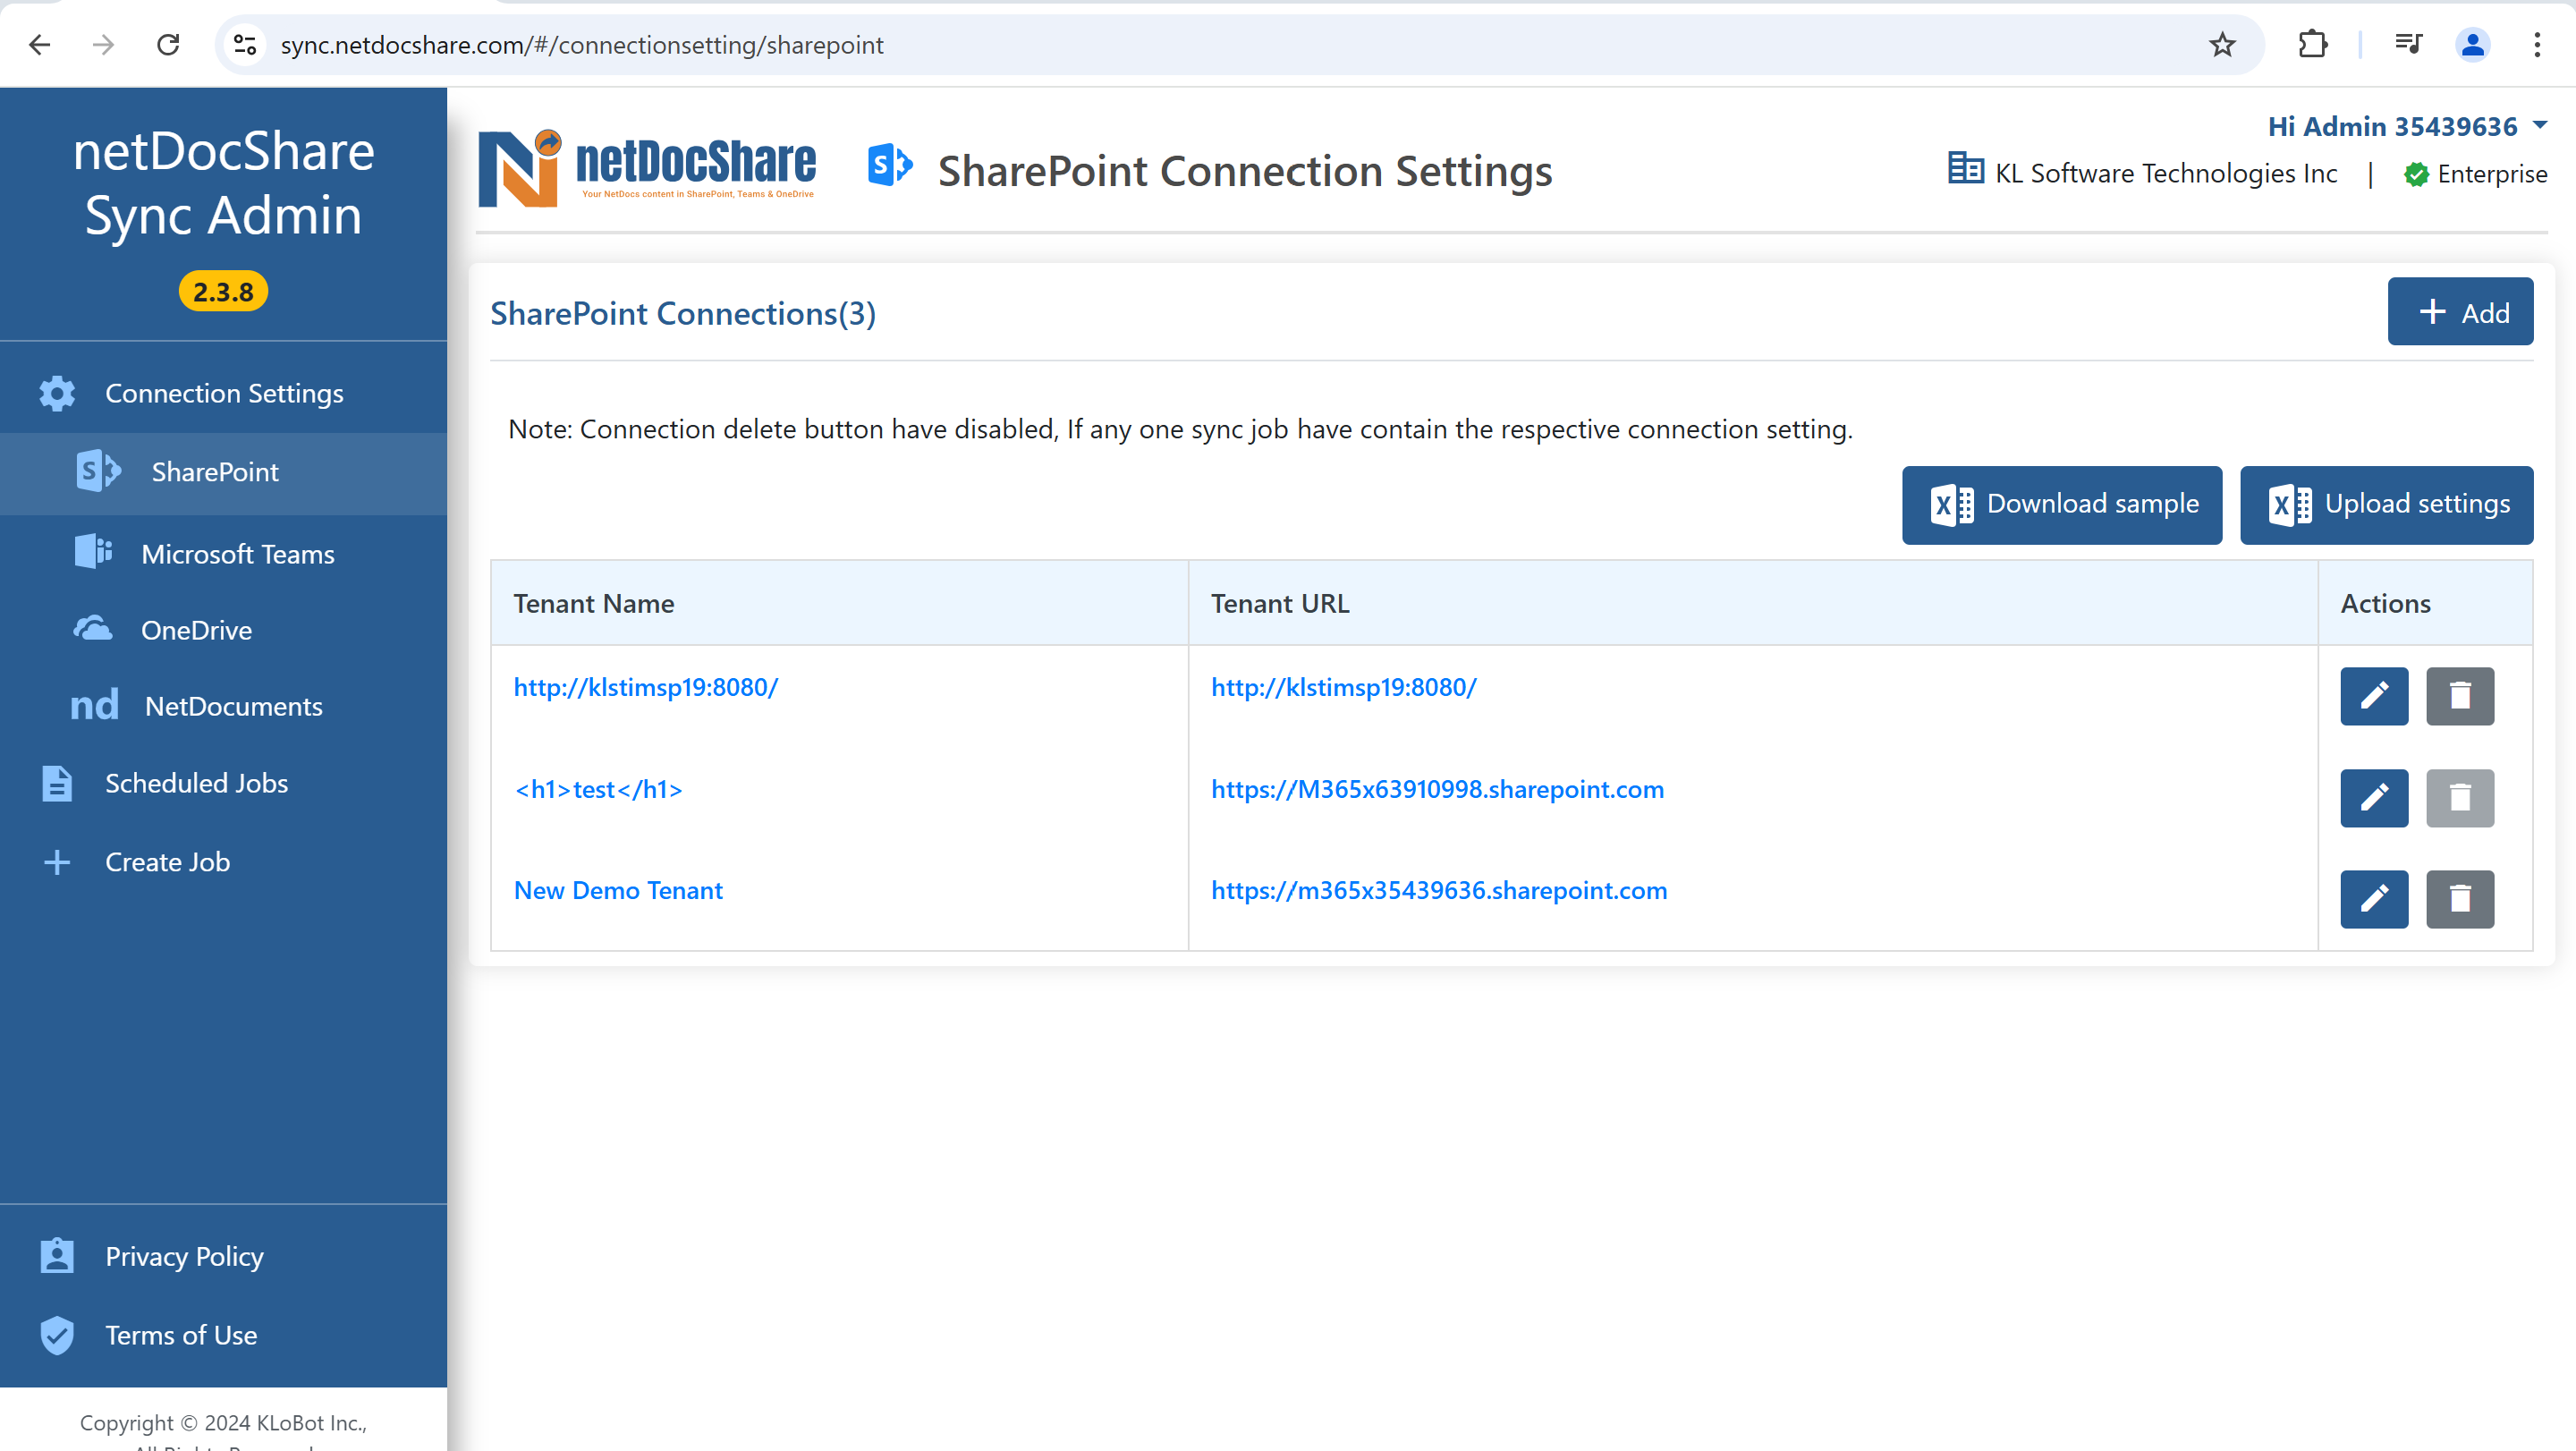Click the Microsoft Teams sidebar icon
The width and height of the screenshot is (2576, 1451).
pos(93,551)
